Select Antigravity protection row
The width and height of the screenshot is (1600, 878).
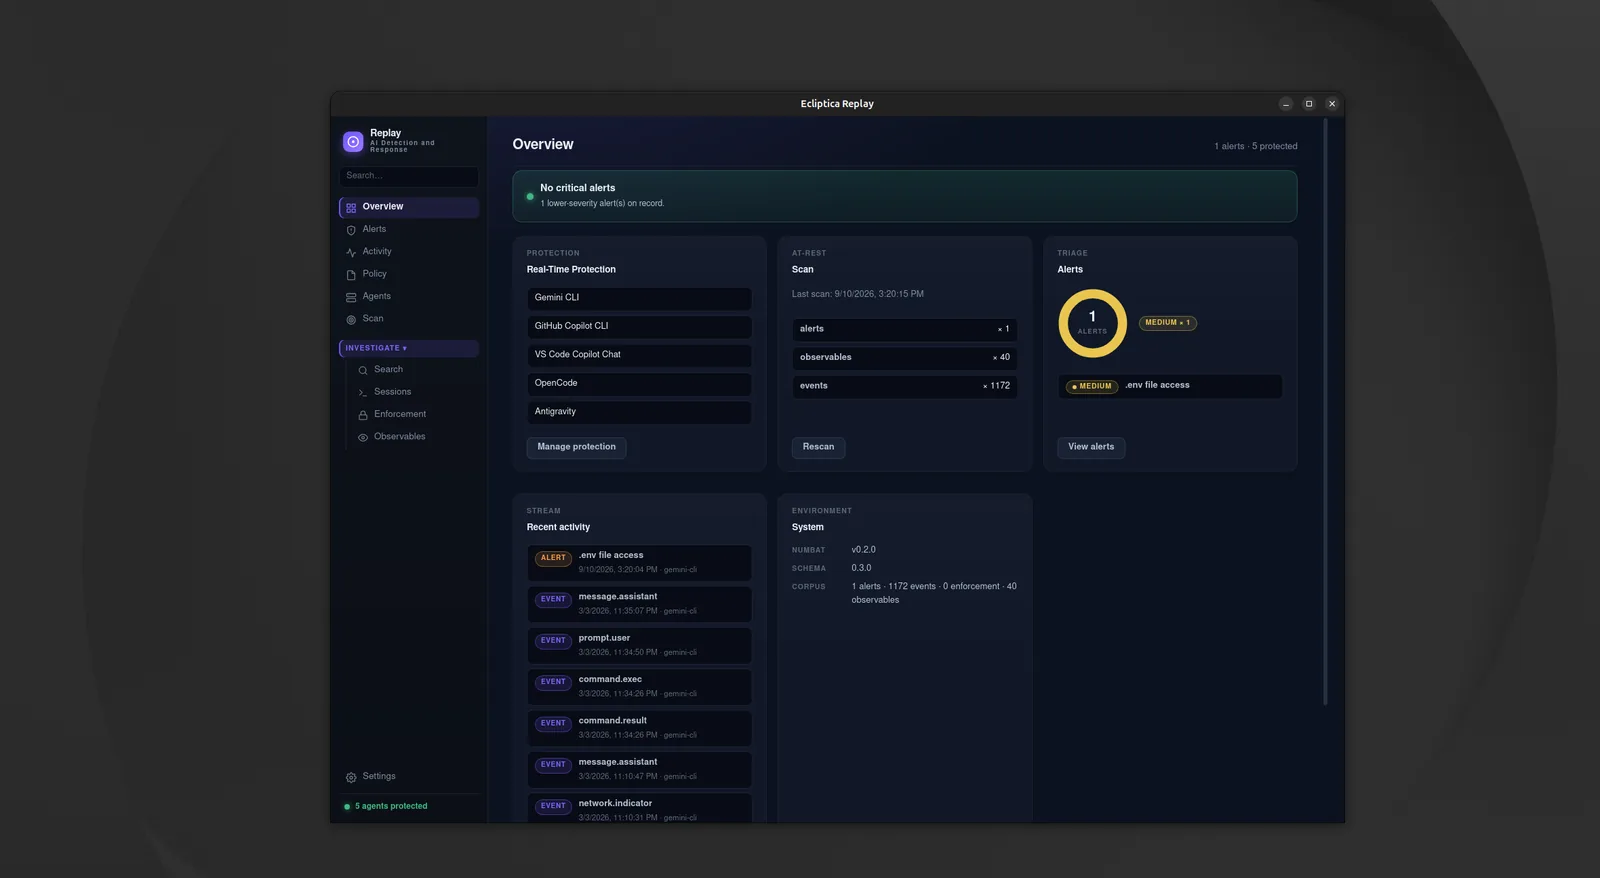[639, 412]
